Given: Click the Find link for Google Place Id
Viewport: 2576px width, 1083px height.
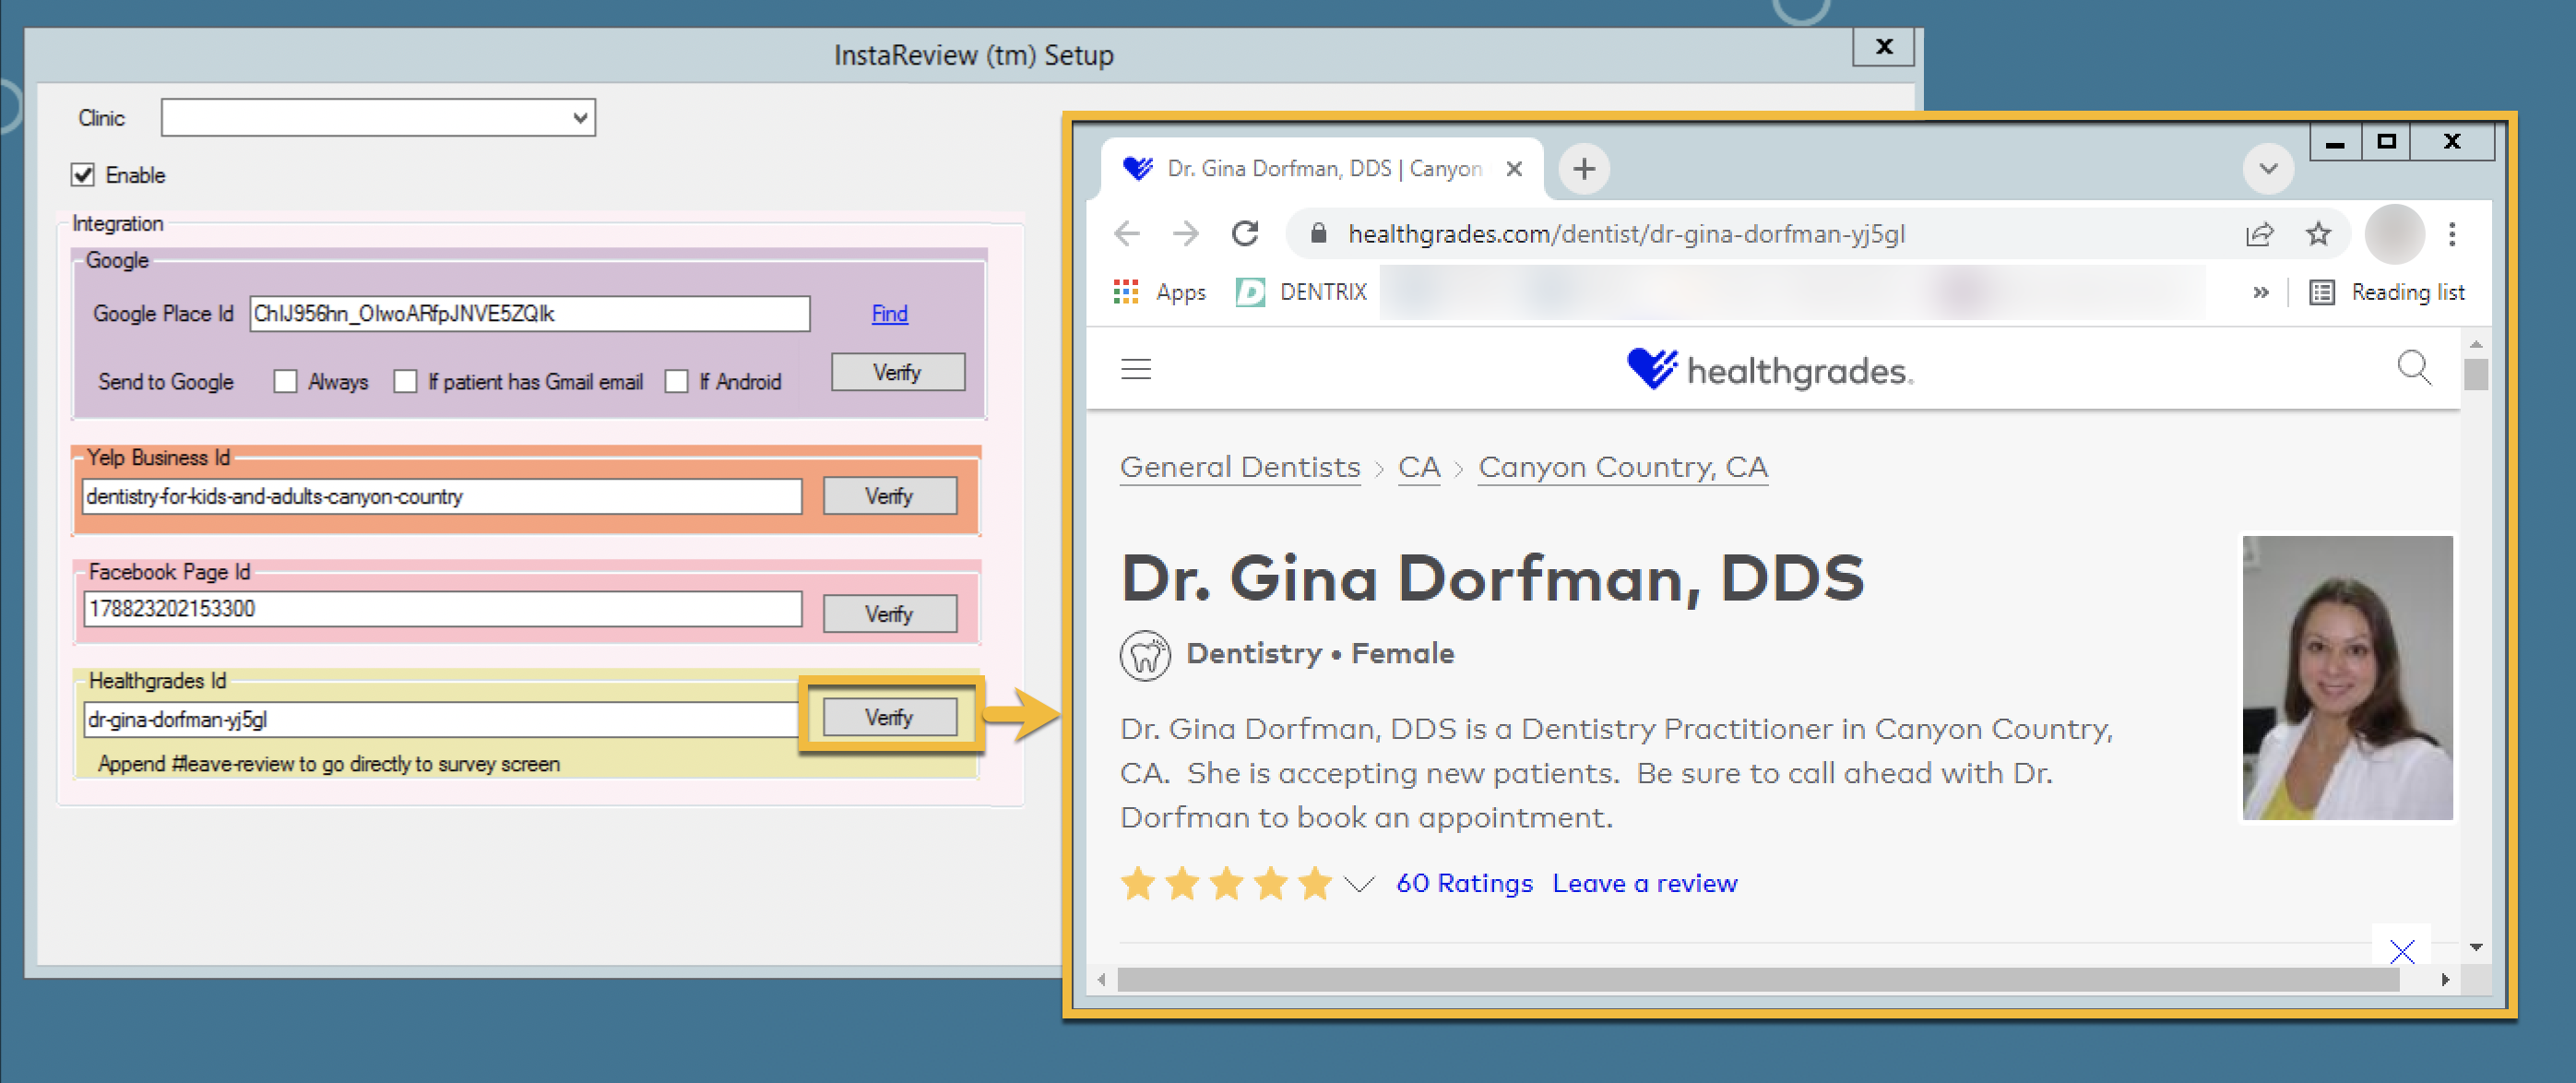Looking at the screenshot, I should point(889,314).
